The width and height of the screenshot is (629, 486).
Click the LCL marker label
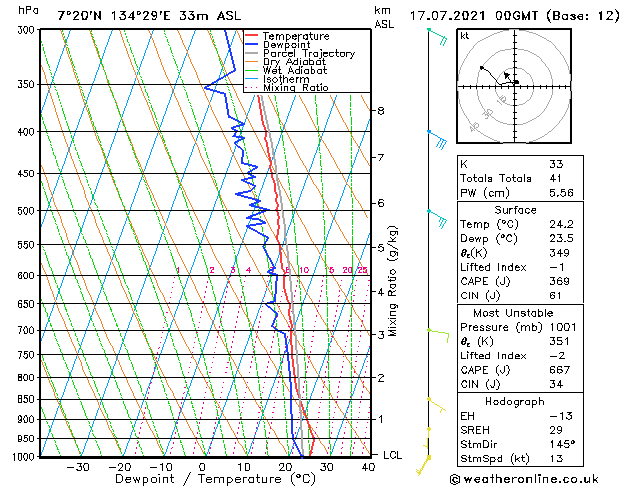pos(392,455)
